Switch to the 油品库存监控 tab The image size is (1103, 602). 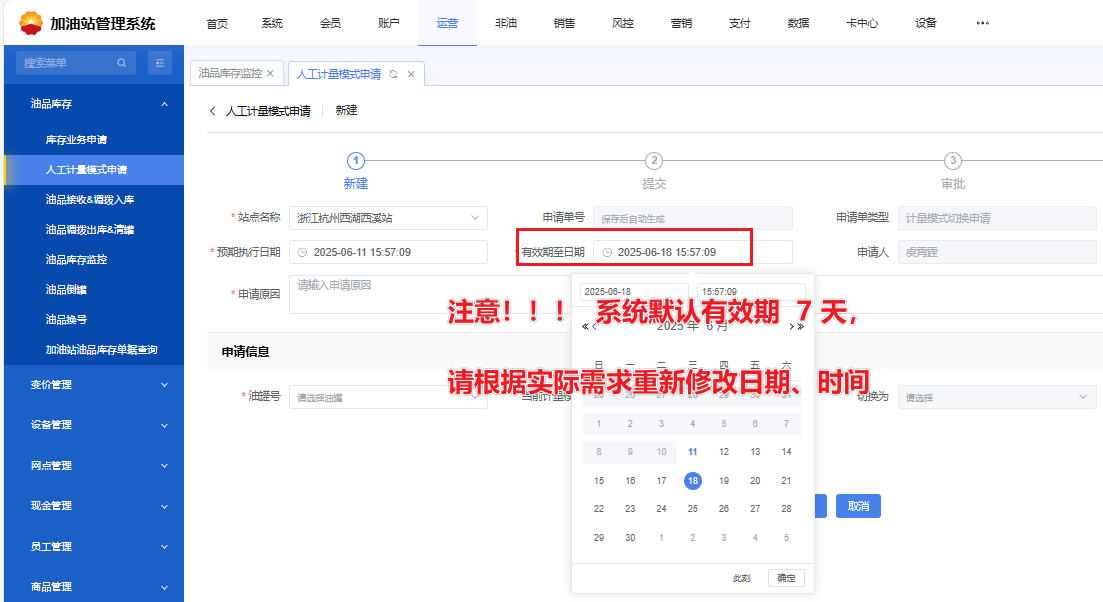229,74
